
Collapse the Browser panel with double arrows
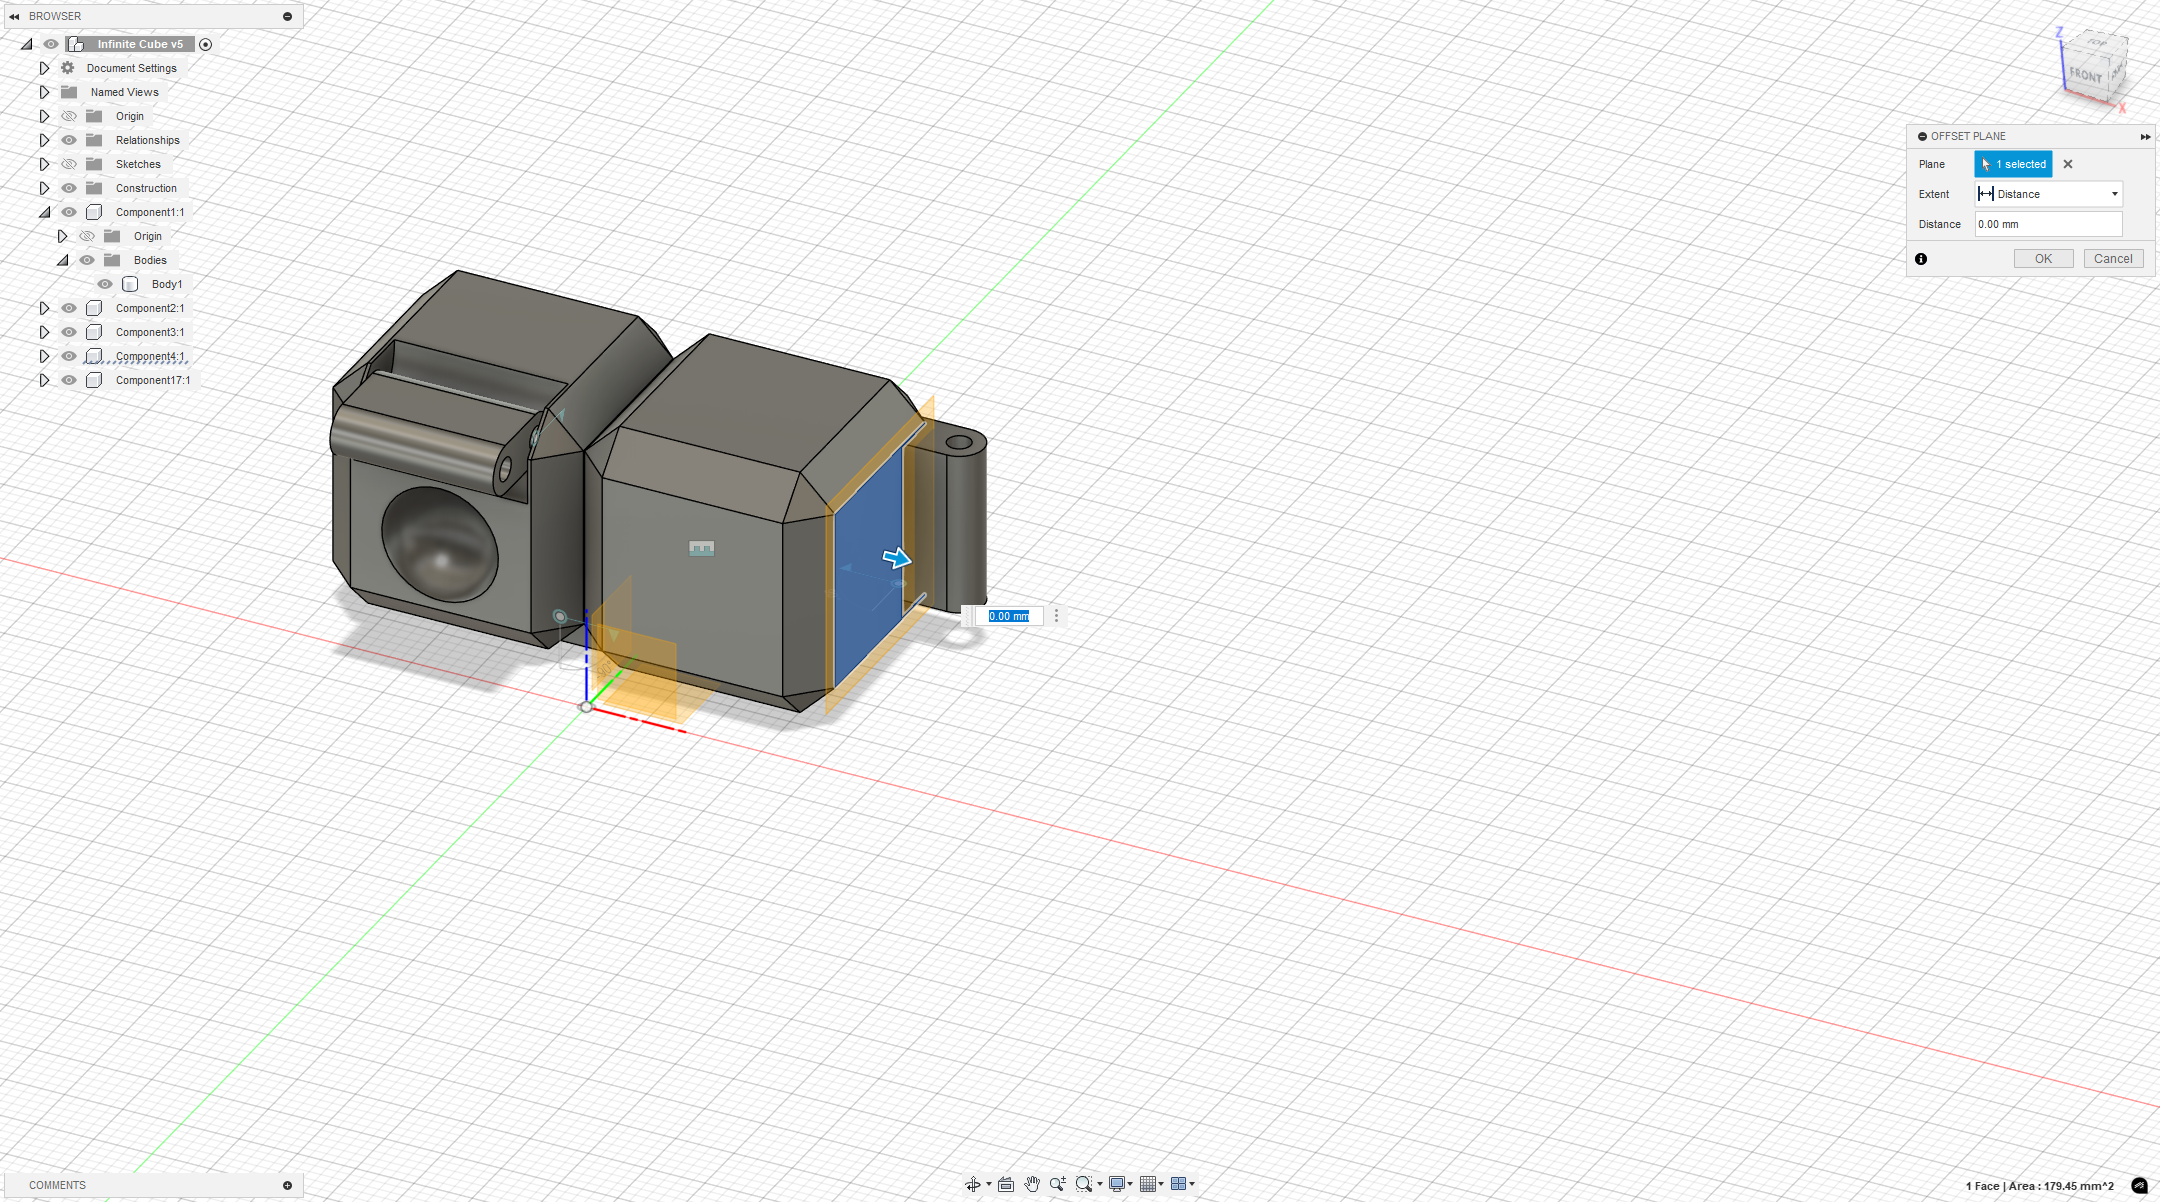coord(14,16)
